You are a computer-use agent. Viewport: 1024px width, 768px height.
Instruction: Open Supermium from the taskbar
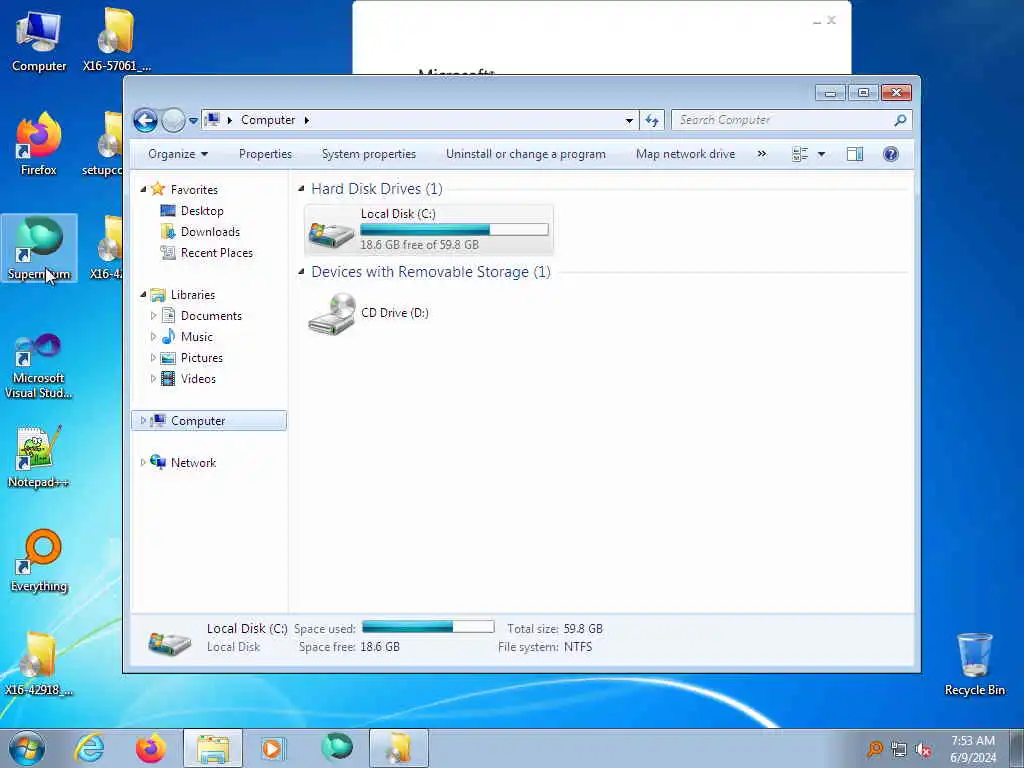click(x=337, y=748)
